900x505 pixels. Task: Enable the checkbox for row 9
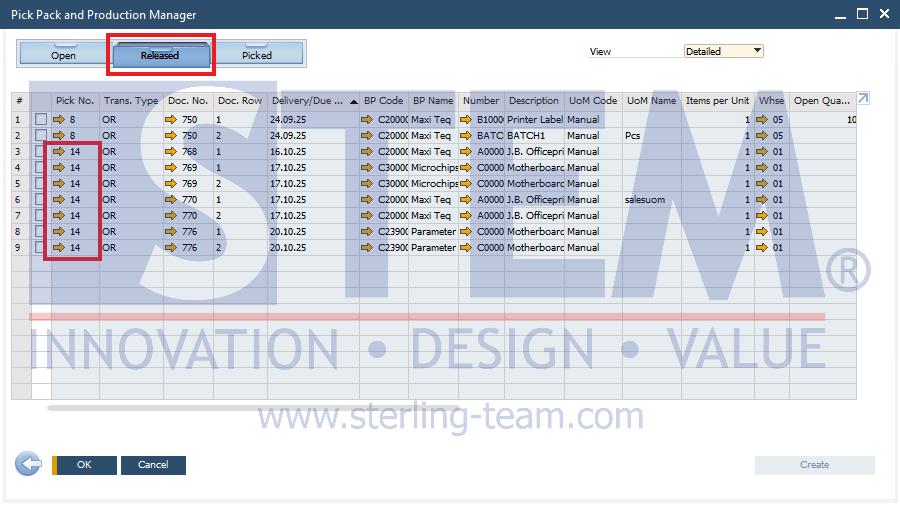[41, 248]
